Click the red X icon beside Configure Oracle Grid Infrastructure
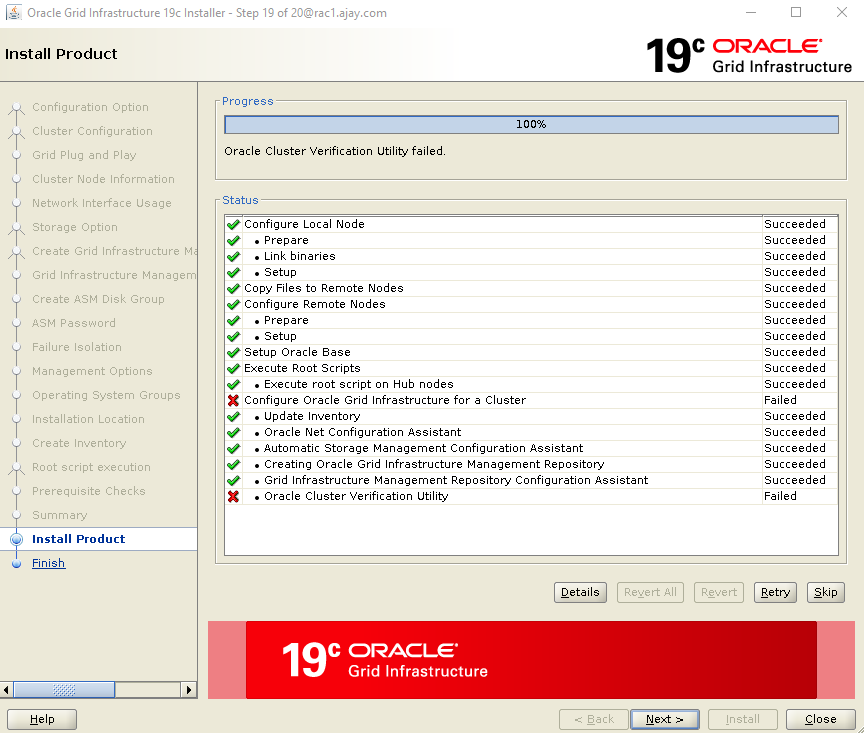Image resolution: width=864 pixels, height=733 pixels. [233, 401]
